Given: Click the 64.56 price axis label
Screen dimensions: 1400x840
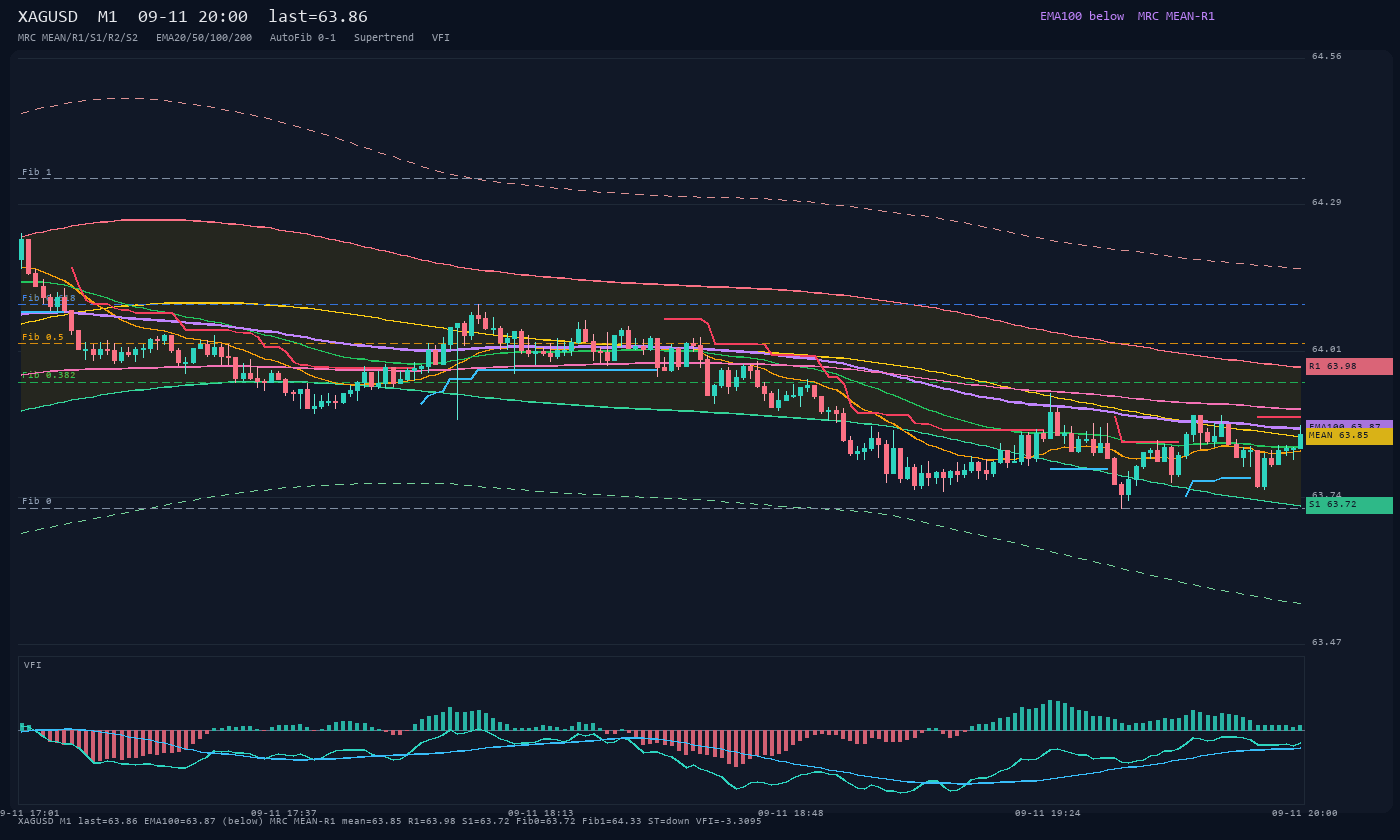Looking at the screenshot, I should 1327,56.
